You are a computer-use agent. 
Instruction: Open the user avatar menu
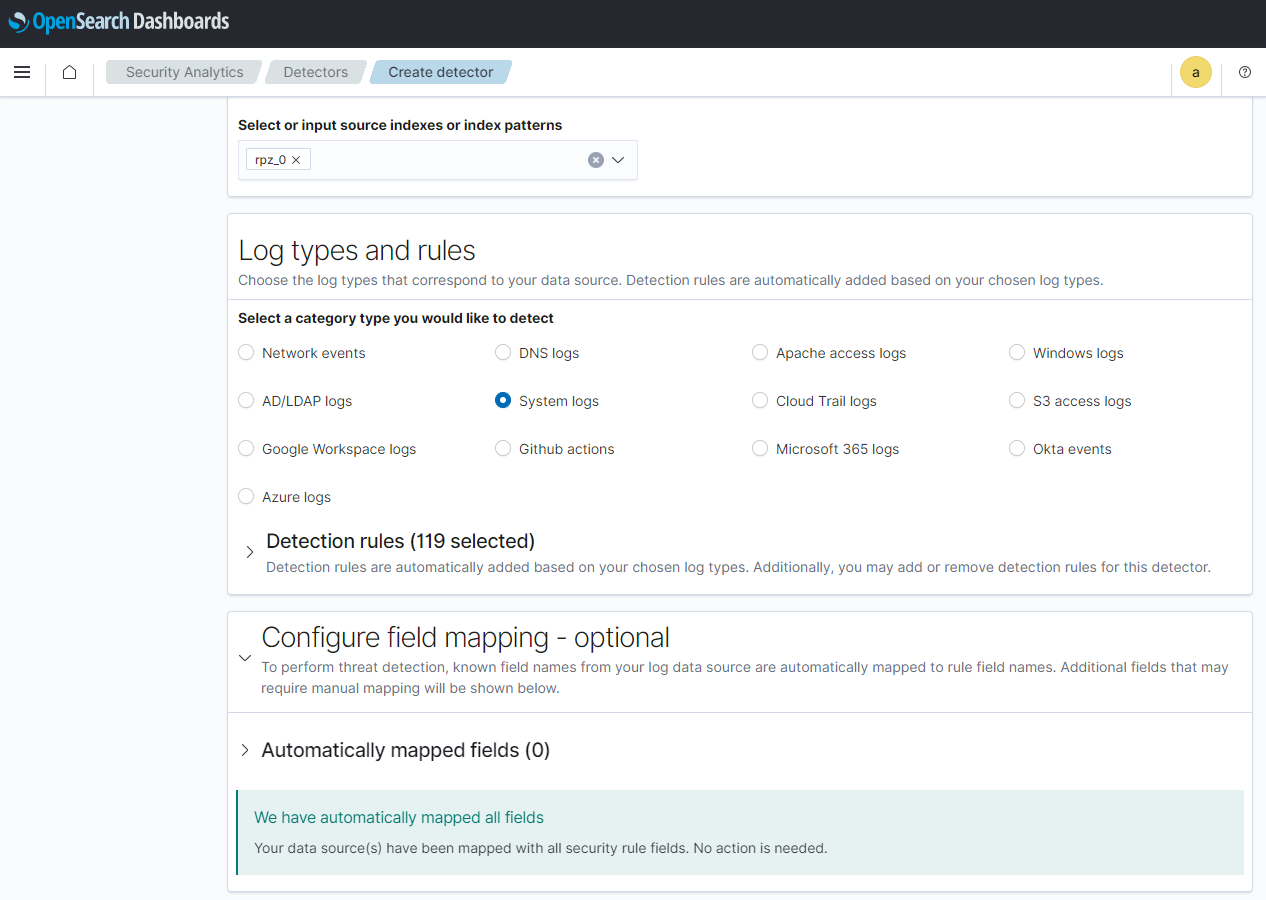(x=1195, y=72)
